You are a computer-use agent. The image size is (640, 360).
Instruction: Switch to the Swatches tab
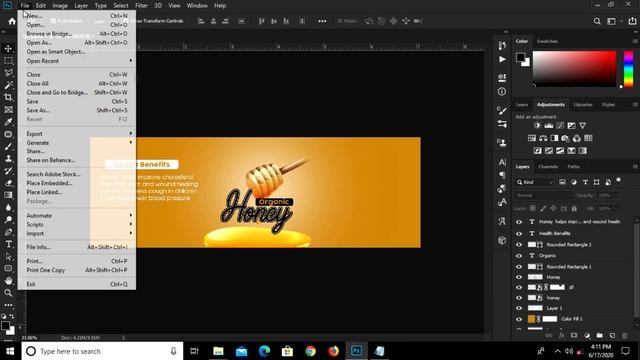[547, 41]
